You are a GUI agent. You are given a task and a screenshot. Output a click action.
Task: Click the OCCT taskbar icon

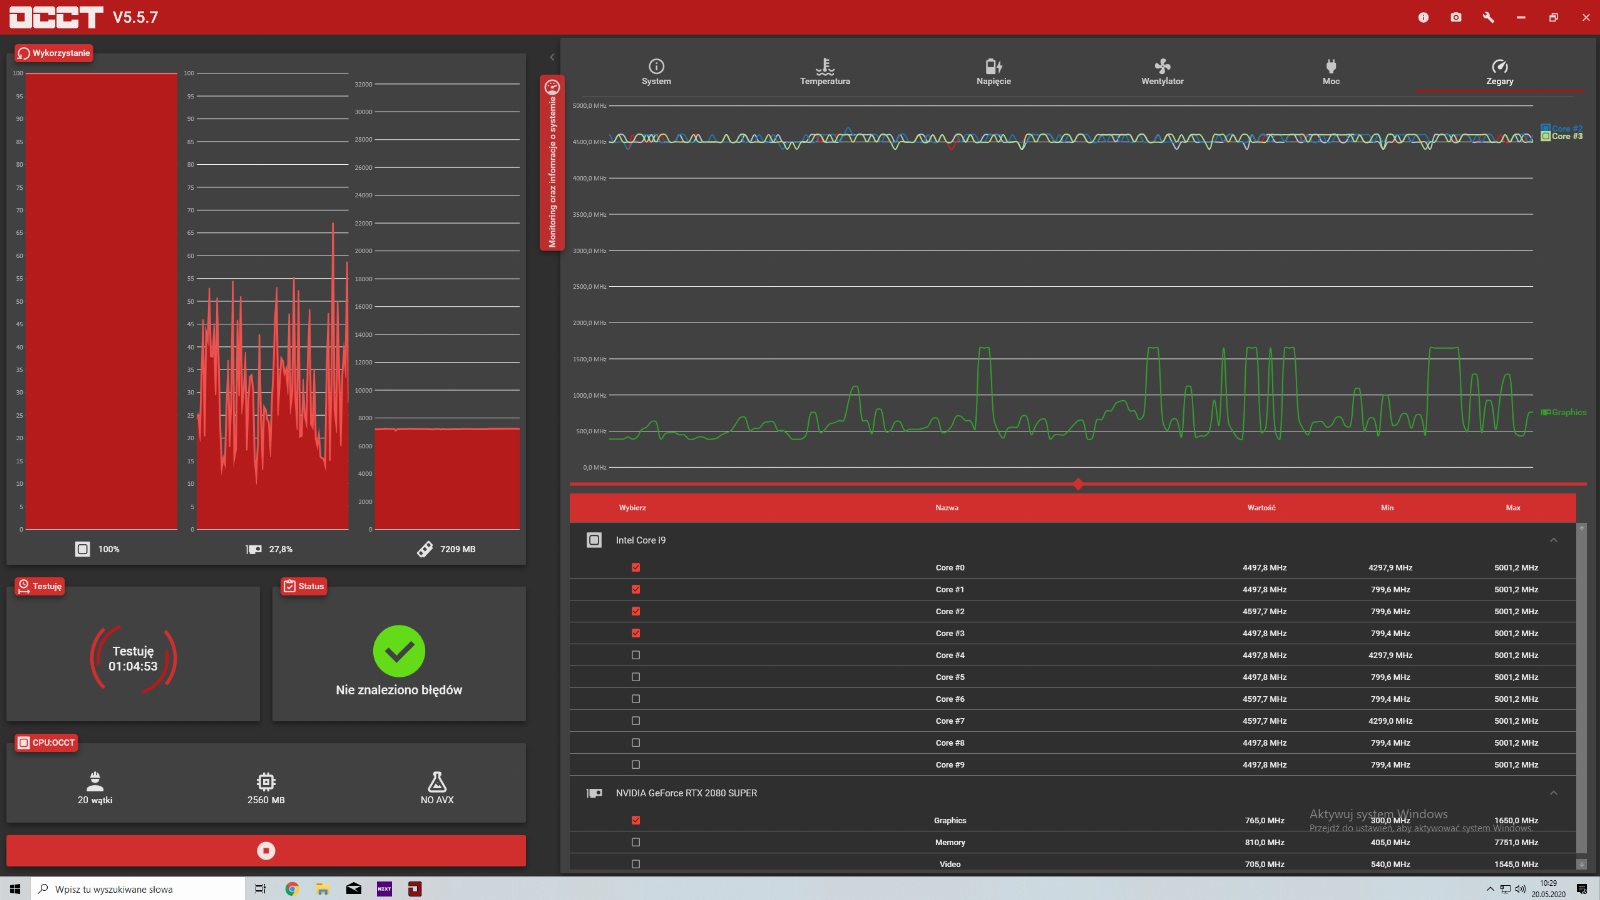(414, 889)
